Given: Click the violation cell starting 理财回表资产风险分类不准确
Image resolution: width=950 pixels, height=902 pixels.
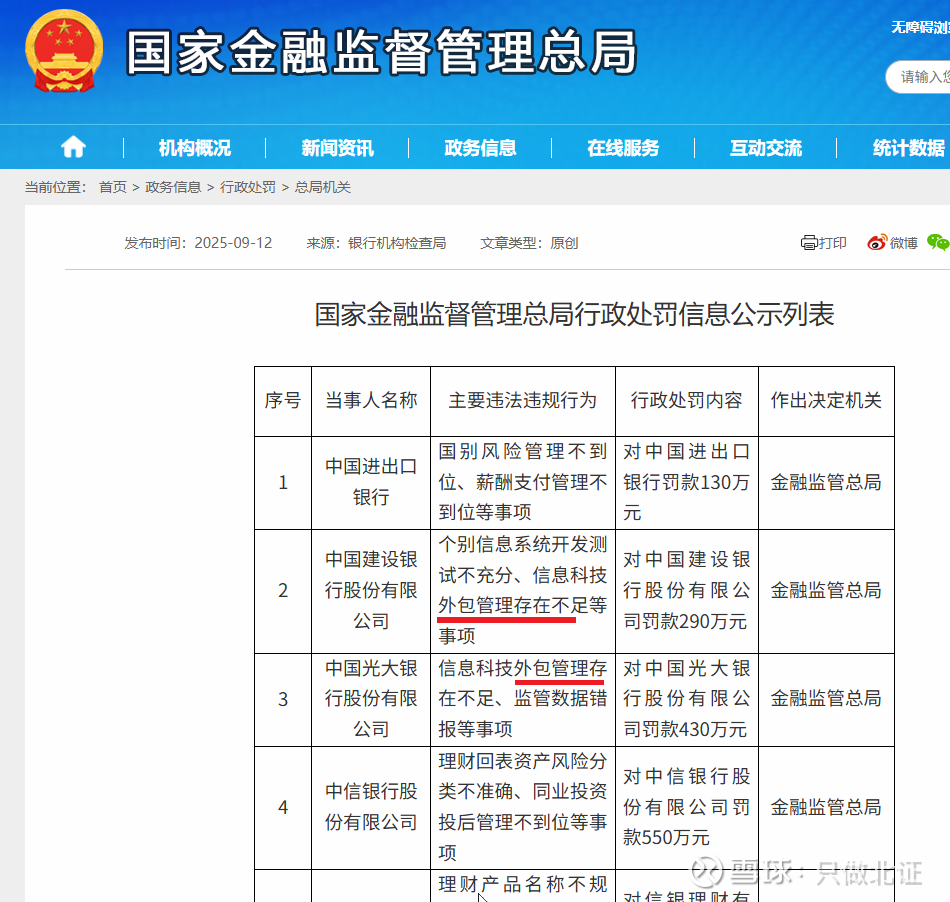Looking at the screenshot, I should point(523,807).
